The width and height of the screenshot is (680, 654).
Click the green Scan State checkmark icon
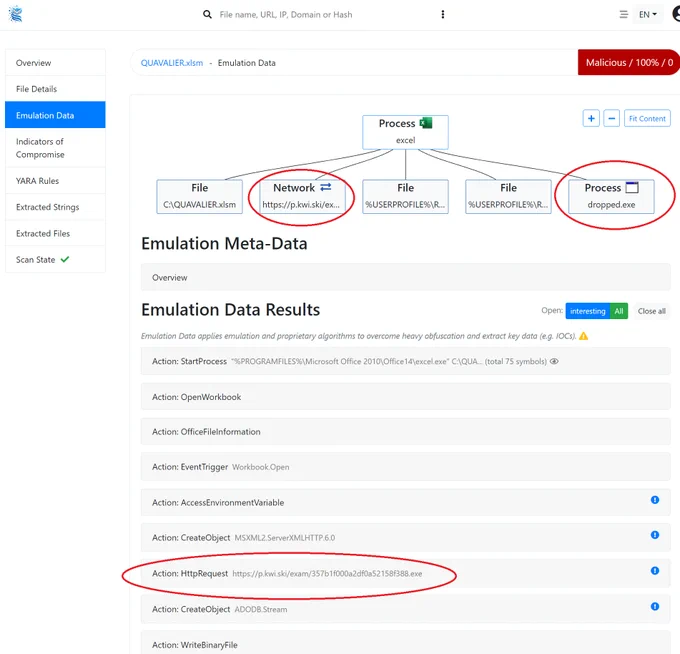tap(65, 259)
